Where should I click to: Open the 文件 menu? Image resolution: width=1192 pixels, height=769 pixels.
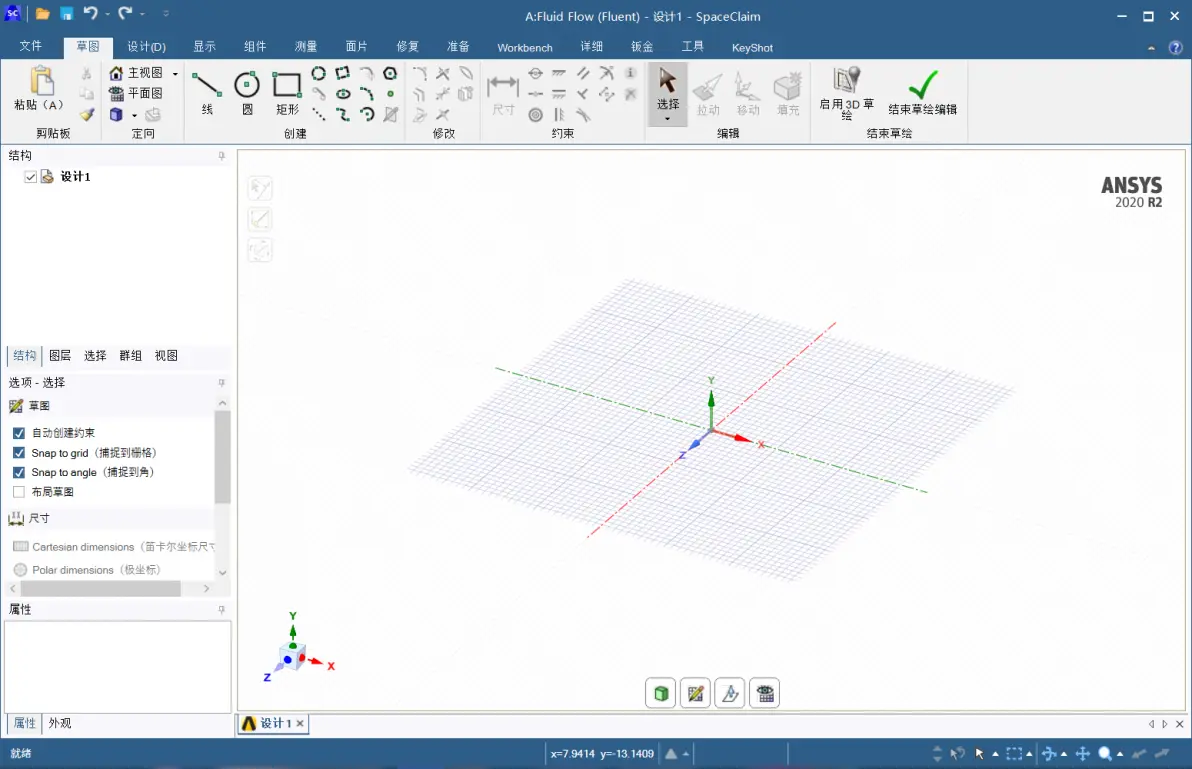tap(30, 47)
